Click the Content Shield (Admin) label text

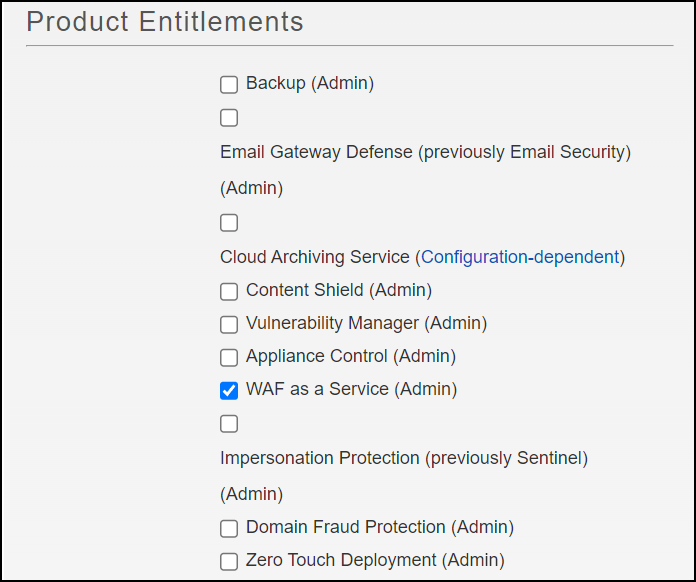point(338,291)
